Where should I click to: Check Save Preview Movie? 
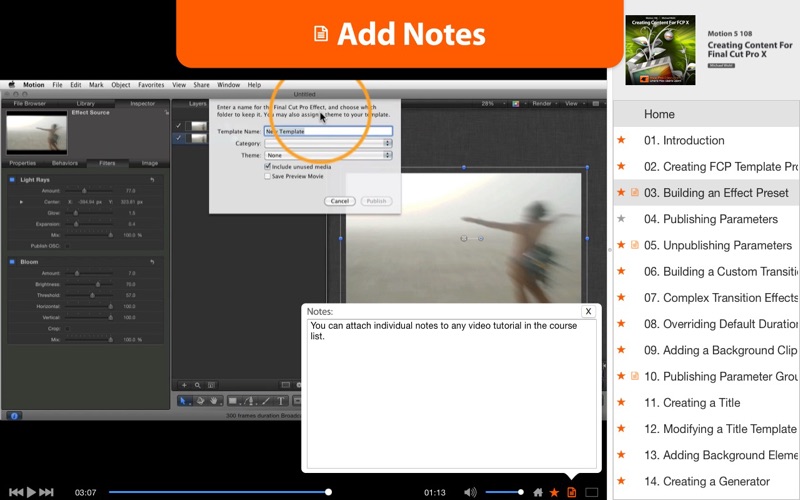[x=267, y=176]
